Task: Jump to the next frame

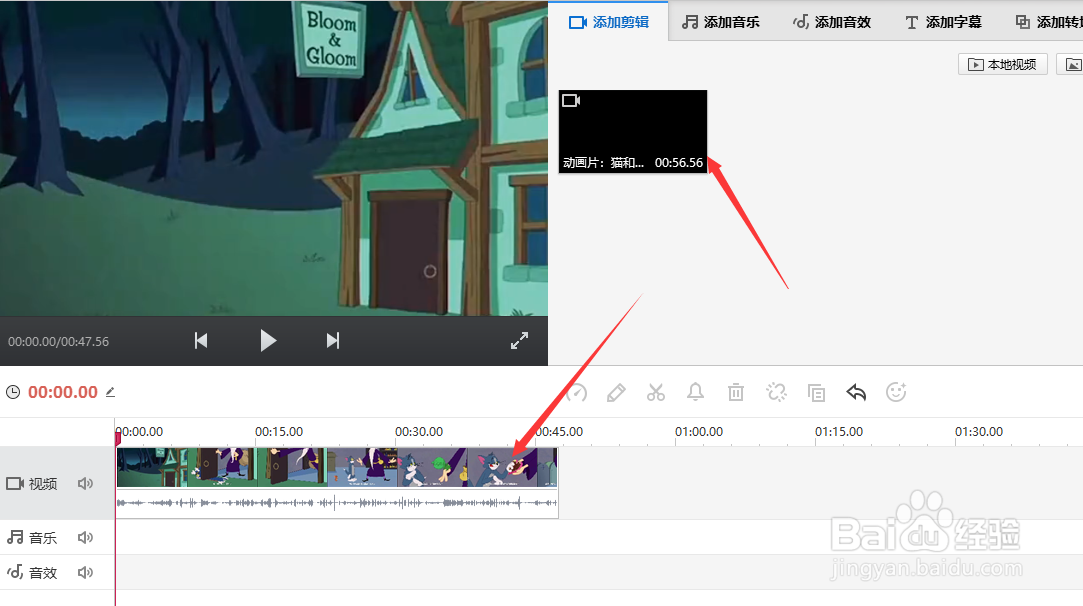Action: coord(333,341)
